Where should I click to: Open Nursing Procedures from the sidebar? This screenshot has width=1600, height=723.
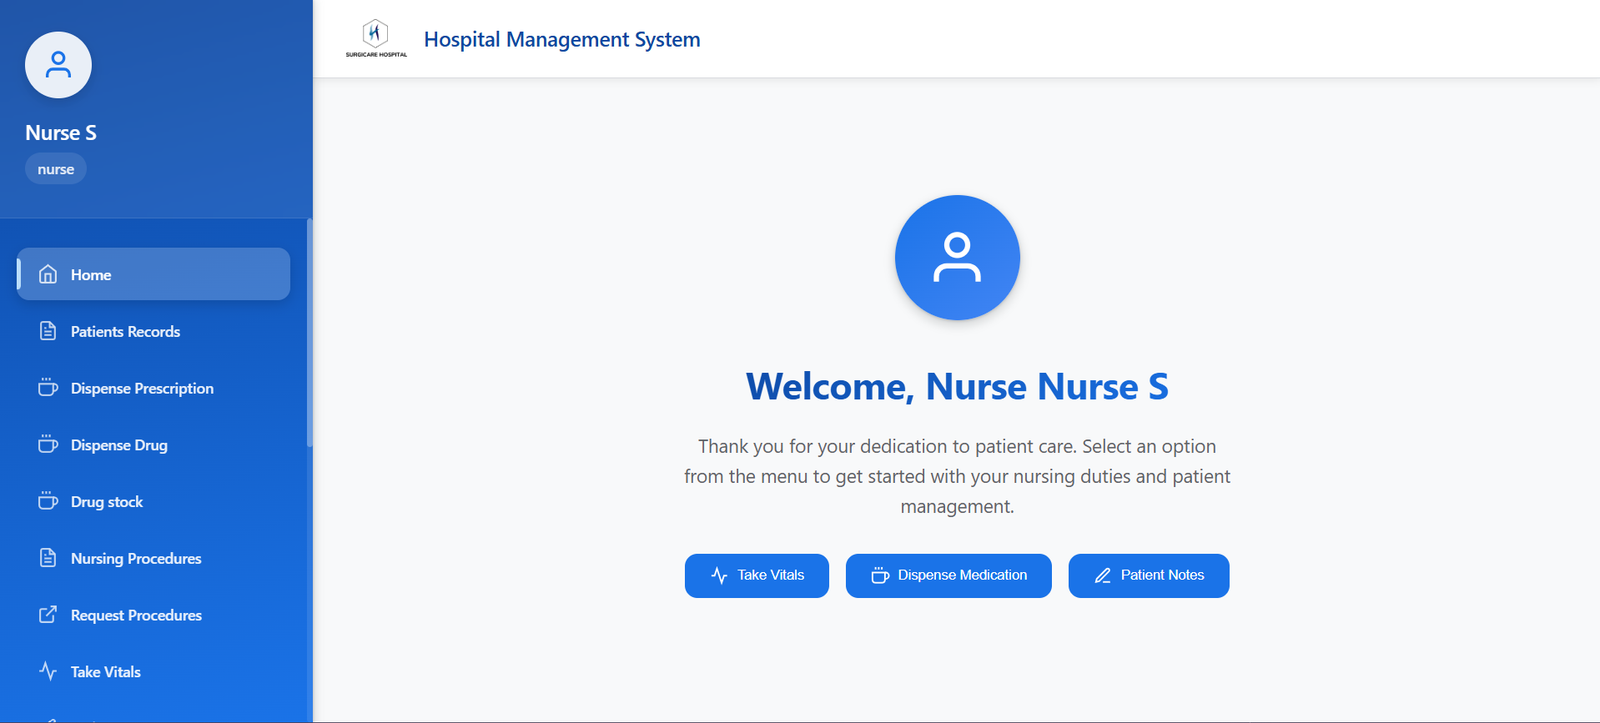pos(136,559)
